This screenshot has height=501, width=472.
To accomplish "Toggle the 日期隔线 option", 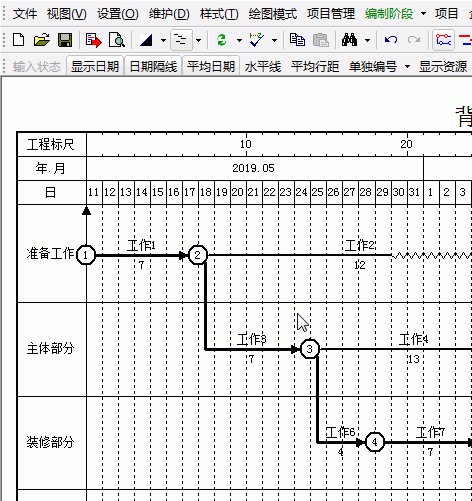I will coord(153,66).
